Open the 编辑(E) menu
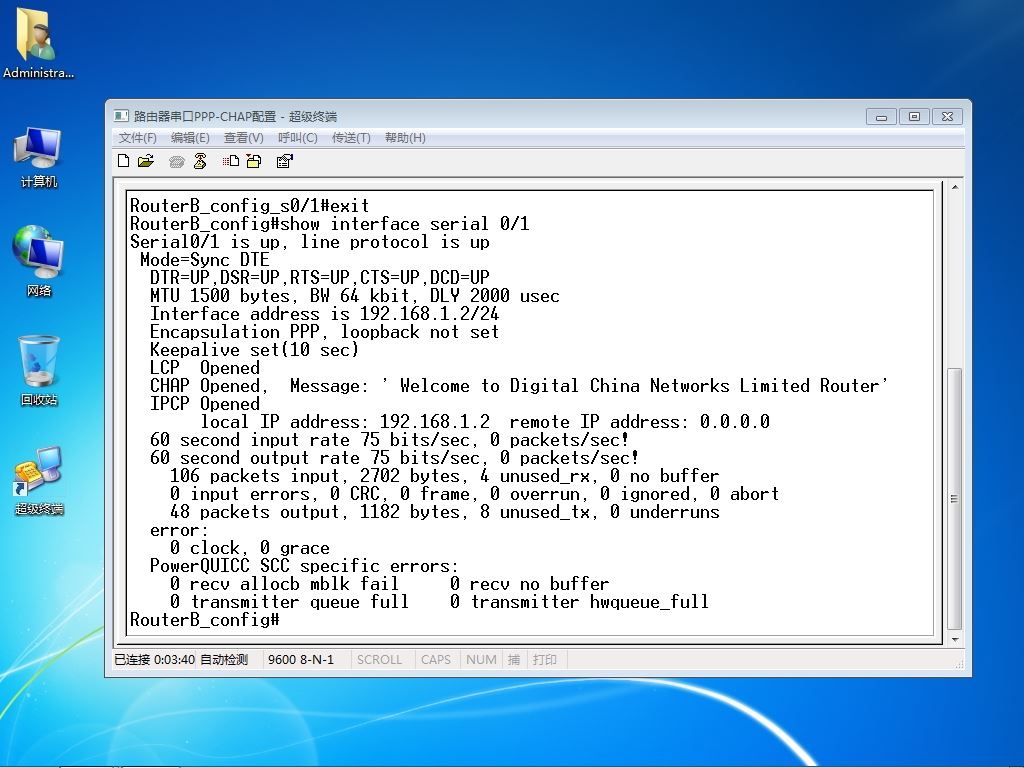Viewport: 1024px width, 768px height. (190, 138)
